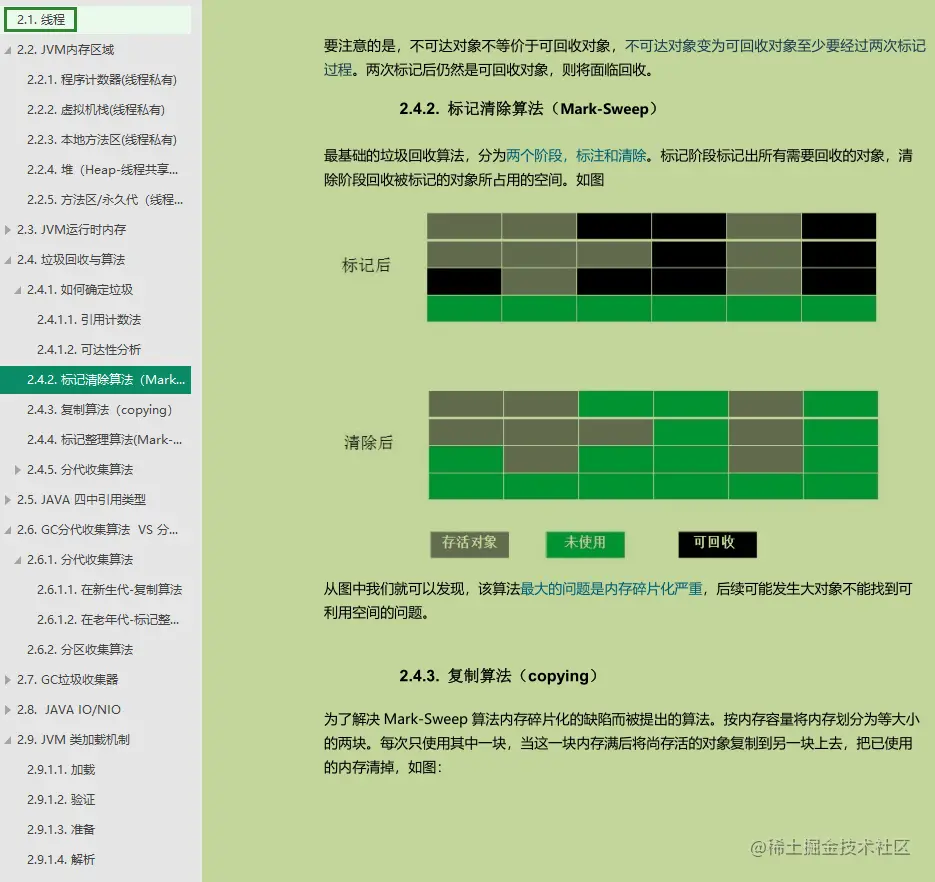Screen dimensions: 935x882
Task: Collapse the 2.4. 垃圾回收与算法 triangle
Action: coord(8,260)
